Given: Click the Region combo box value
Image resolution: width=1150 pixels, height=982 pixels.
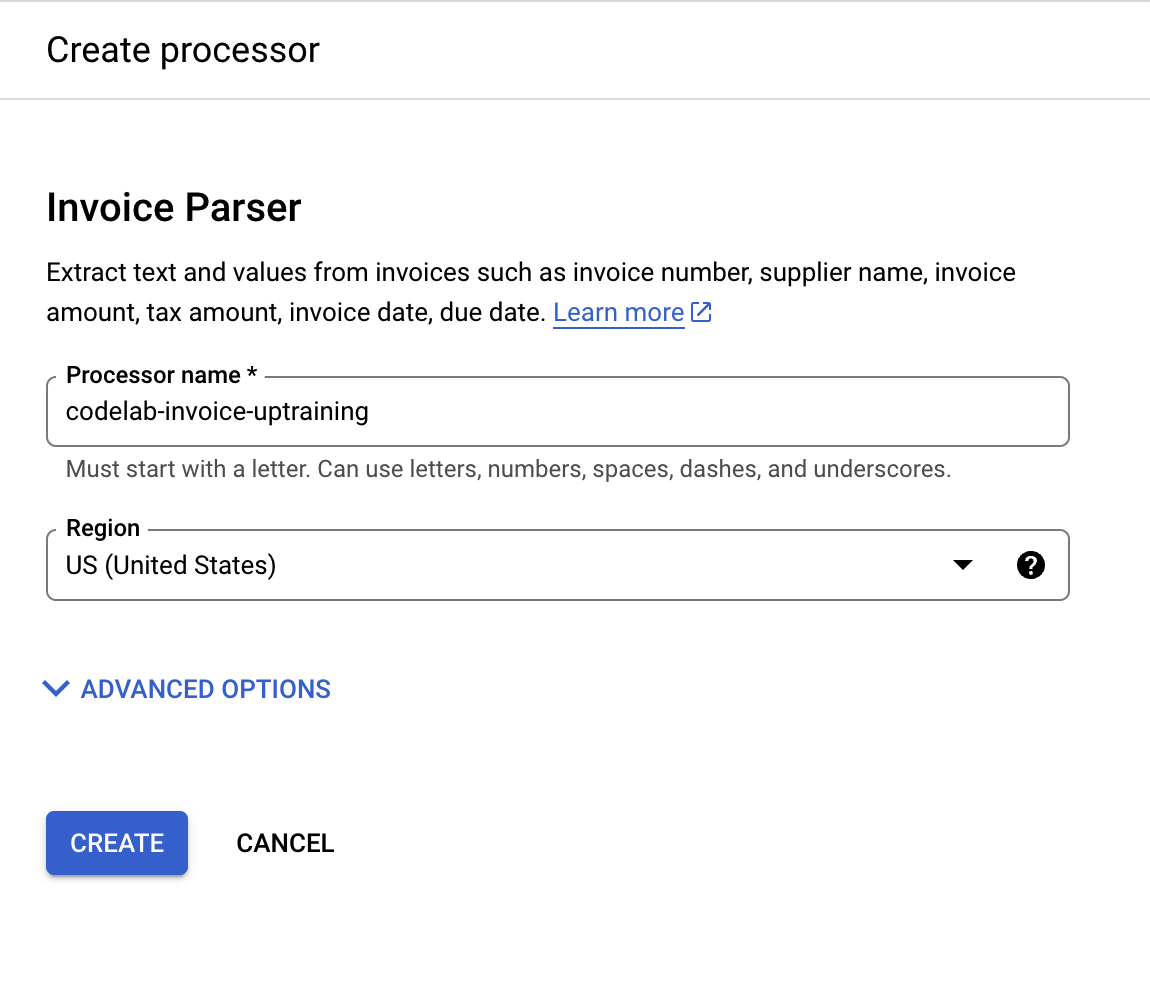Looking at the screenshot, I should (x=170, y=565).
